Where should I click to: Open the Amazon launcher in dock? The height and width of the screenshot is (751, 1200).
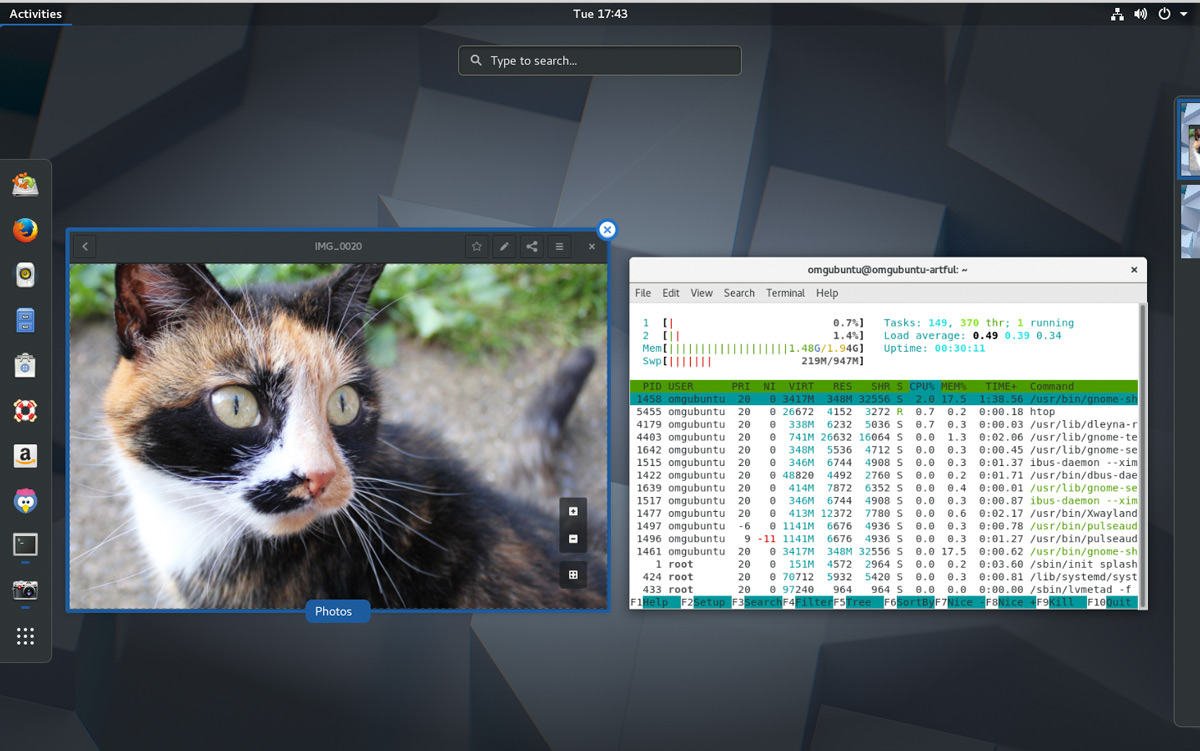pyautogui.click(x=25, y=456)
